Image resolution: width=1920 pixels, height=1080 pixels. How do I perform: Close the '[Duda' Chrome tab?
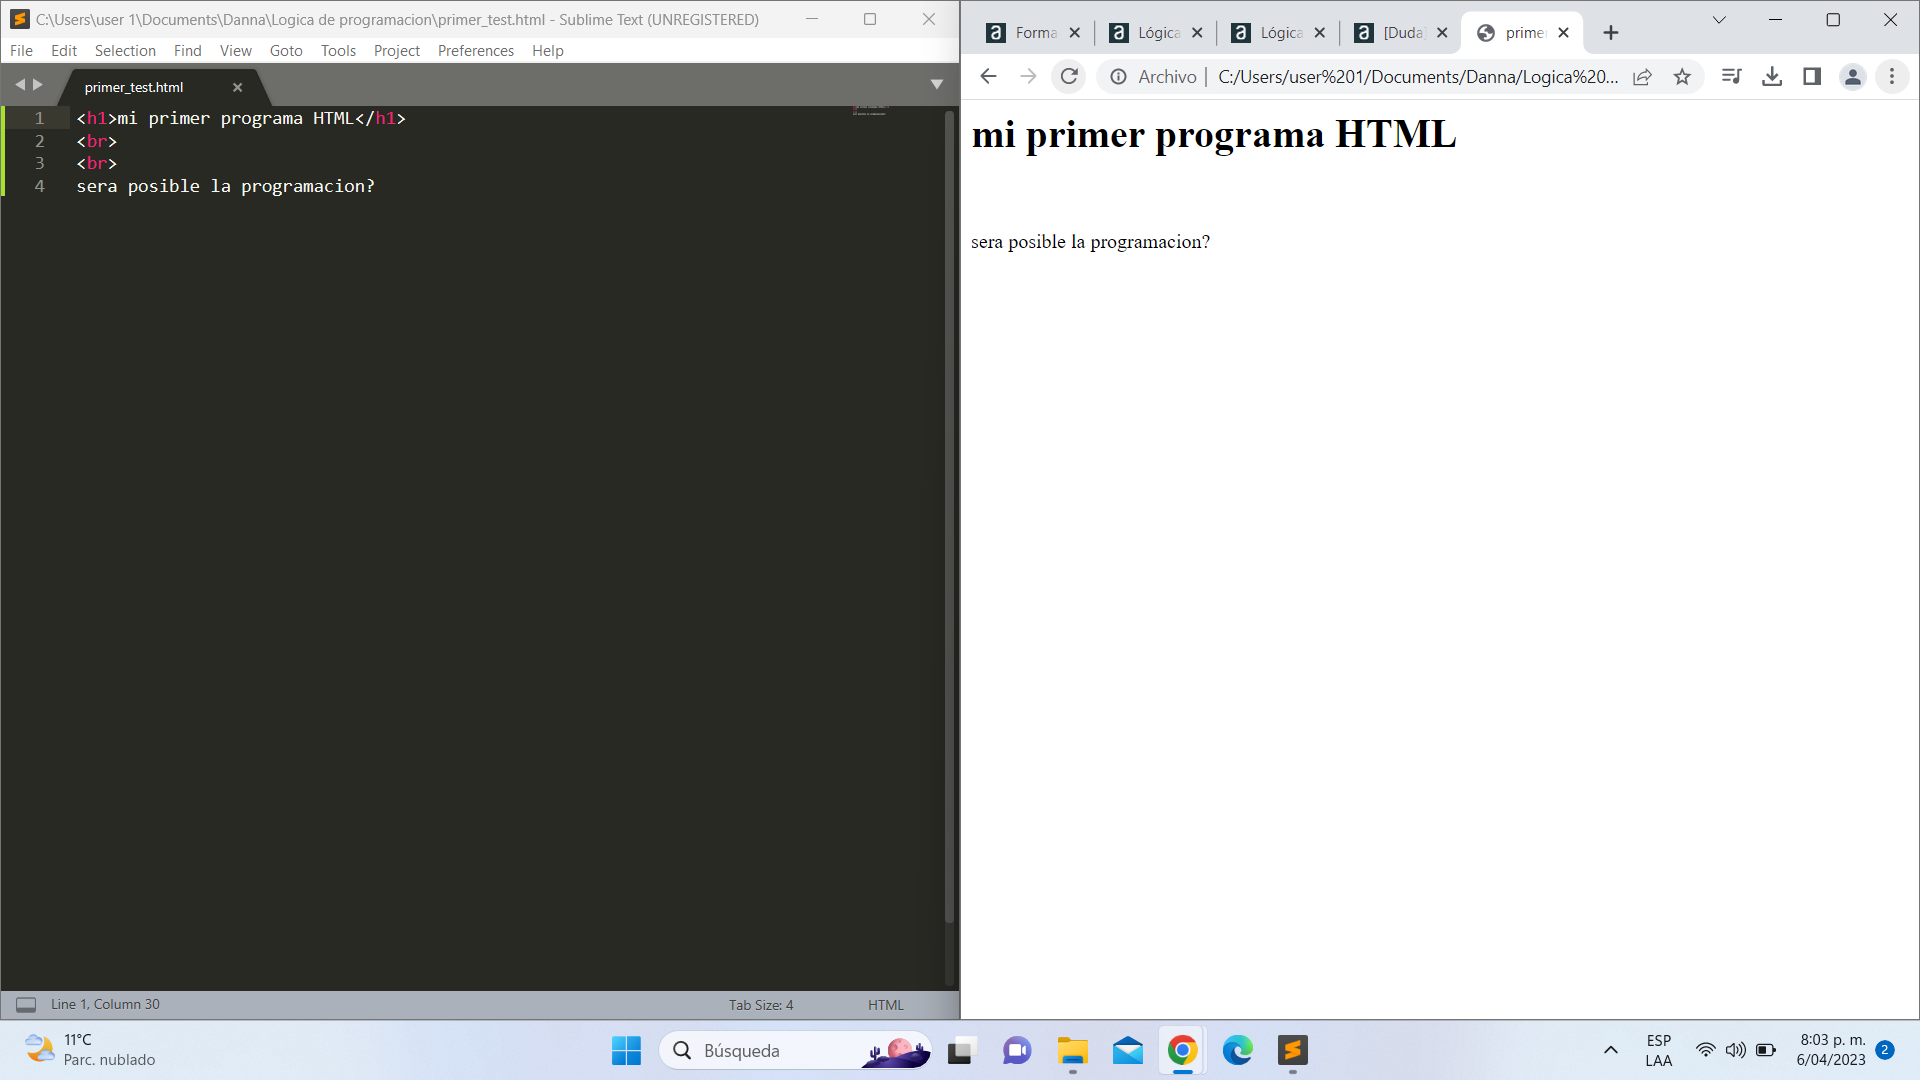(x=1442, y=33)
